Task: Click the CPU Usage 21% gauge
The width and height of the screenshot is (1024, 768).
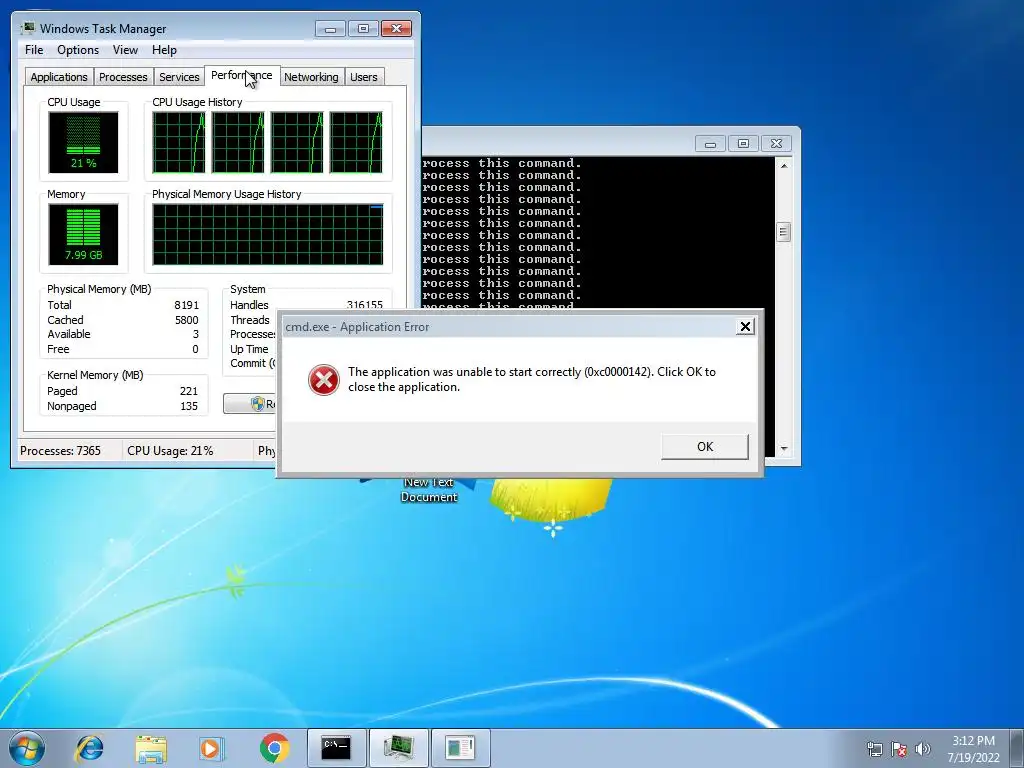Action: point(83,142)
